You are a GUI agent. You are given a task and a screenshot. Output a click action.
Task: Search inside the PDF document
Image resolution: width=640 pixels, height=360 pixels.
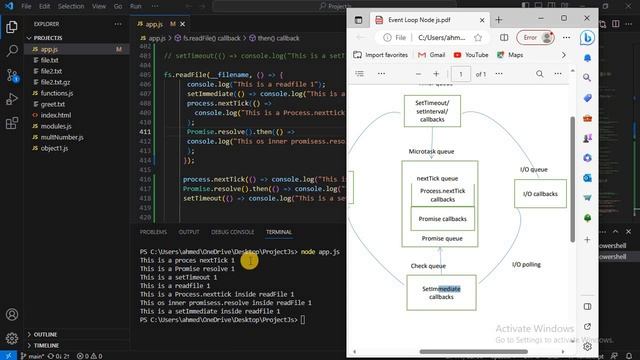tap(540, 74)
